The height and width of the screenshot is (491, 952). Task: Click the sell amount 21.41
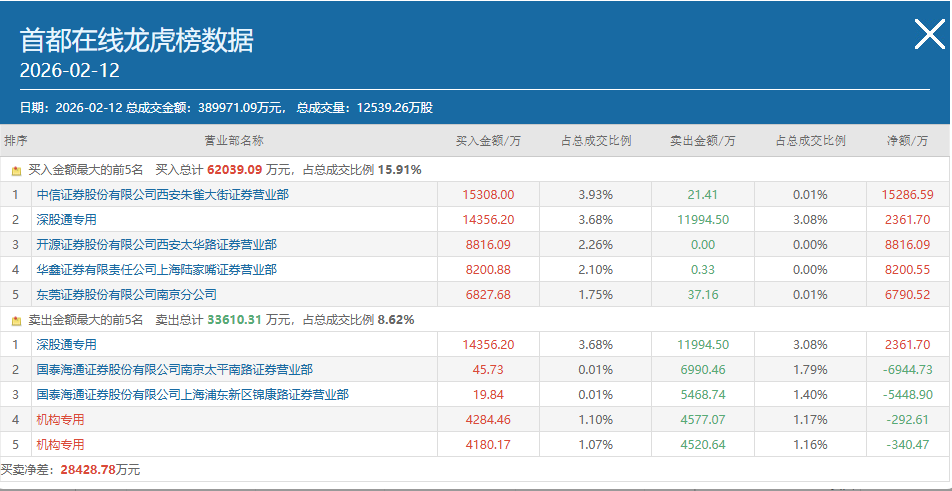[703, 195]
